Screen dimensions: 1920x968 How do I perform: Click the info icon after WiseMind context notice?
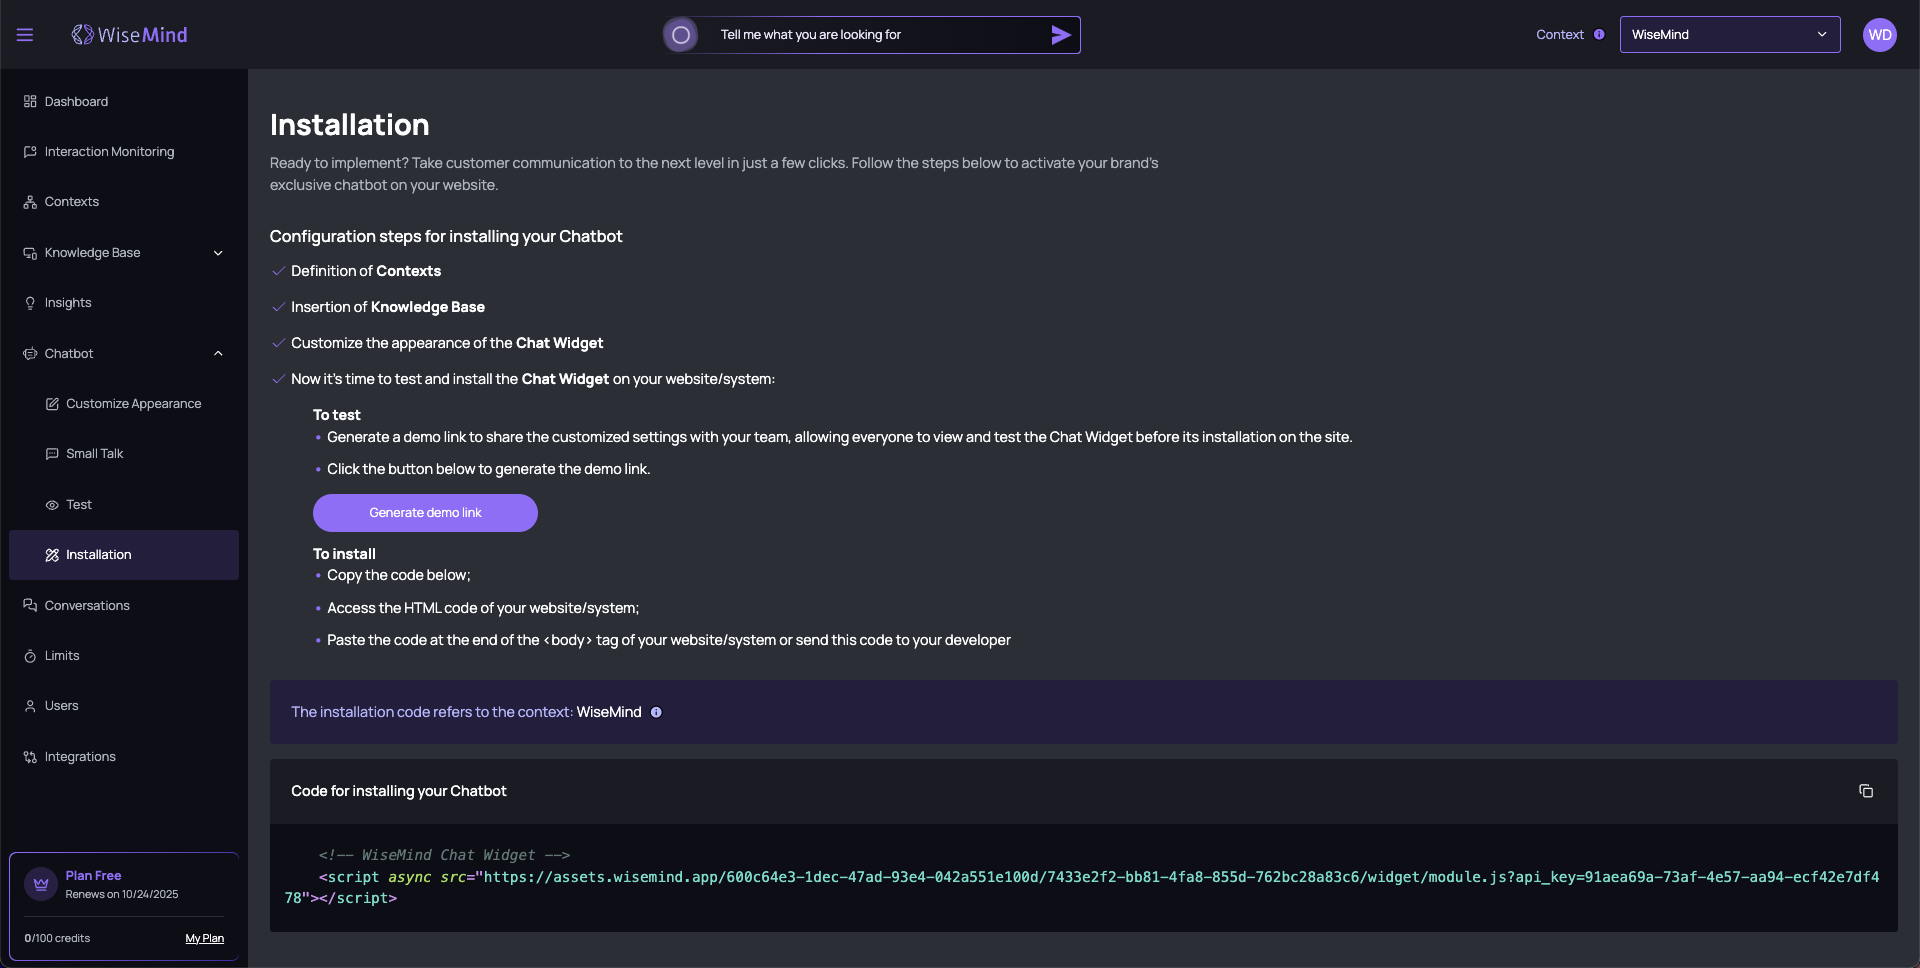[x=656, y=712]
